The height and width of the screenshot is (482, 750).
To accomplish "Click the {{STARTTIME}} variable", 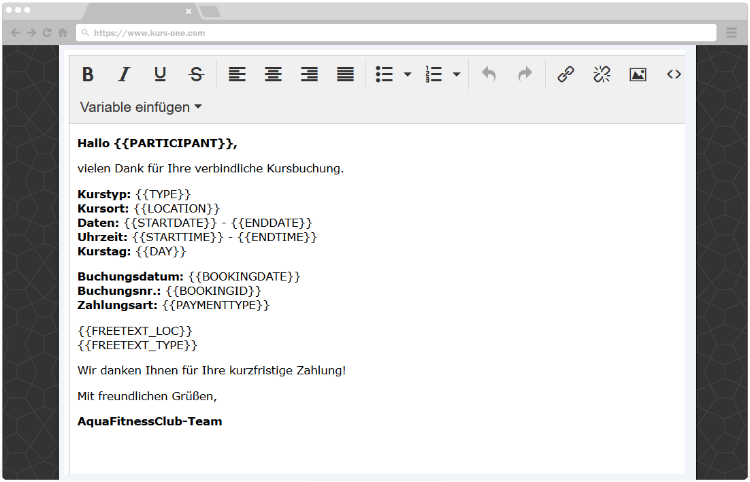I will point(178,237).
